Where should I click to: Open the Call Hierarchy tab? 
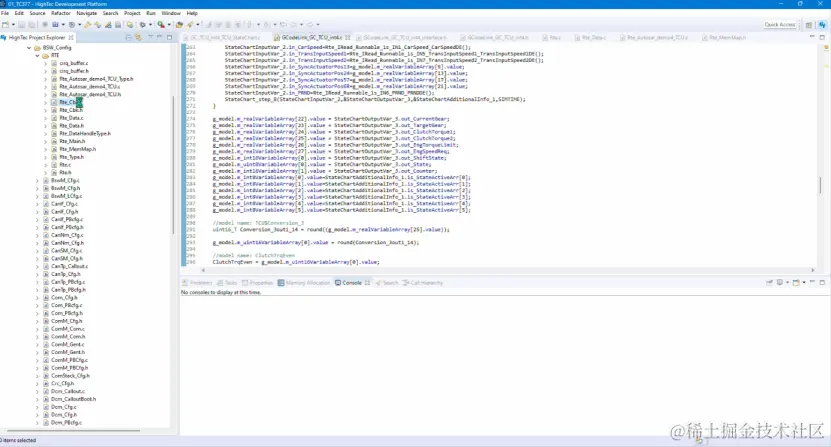point(422,283)
